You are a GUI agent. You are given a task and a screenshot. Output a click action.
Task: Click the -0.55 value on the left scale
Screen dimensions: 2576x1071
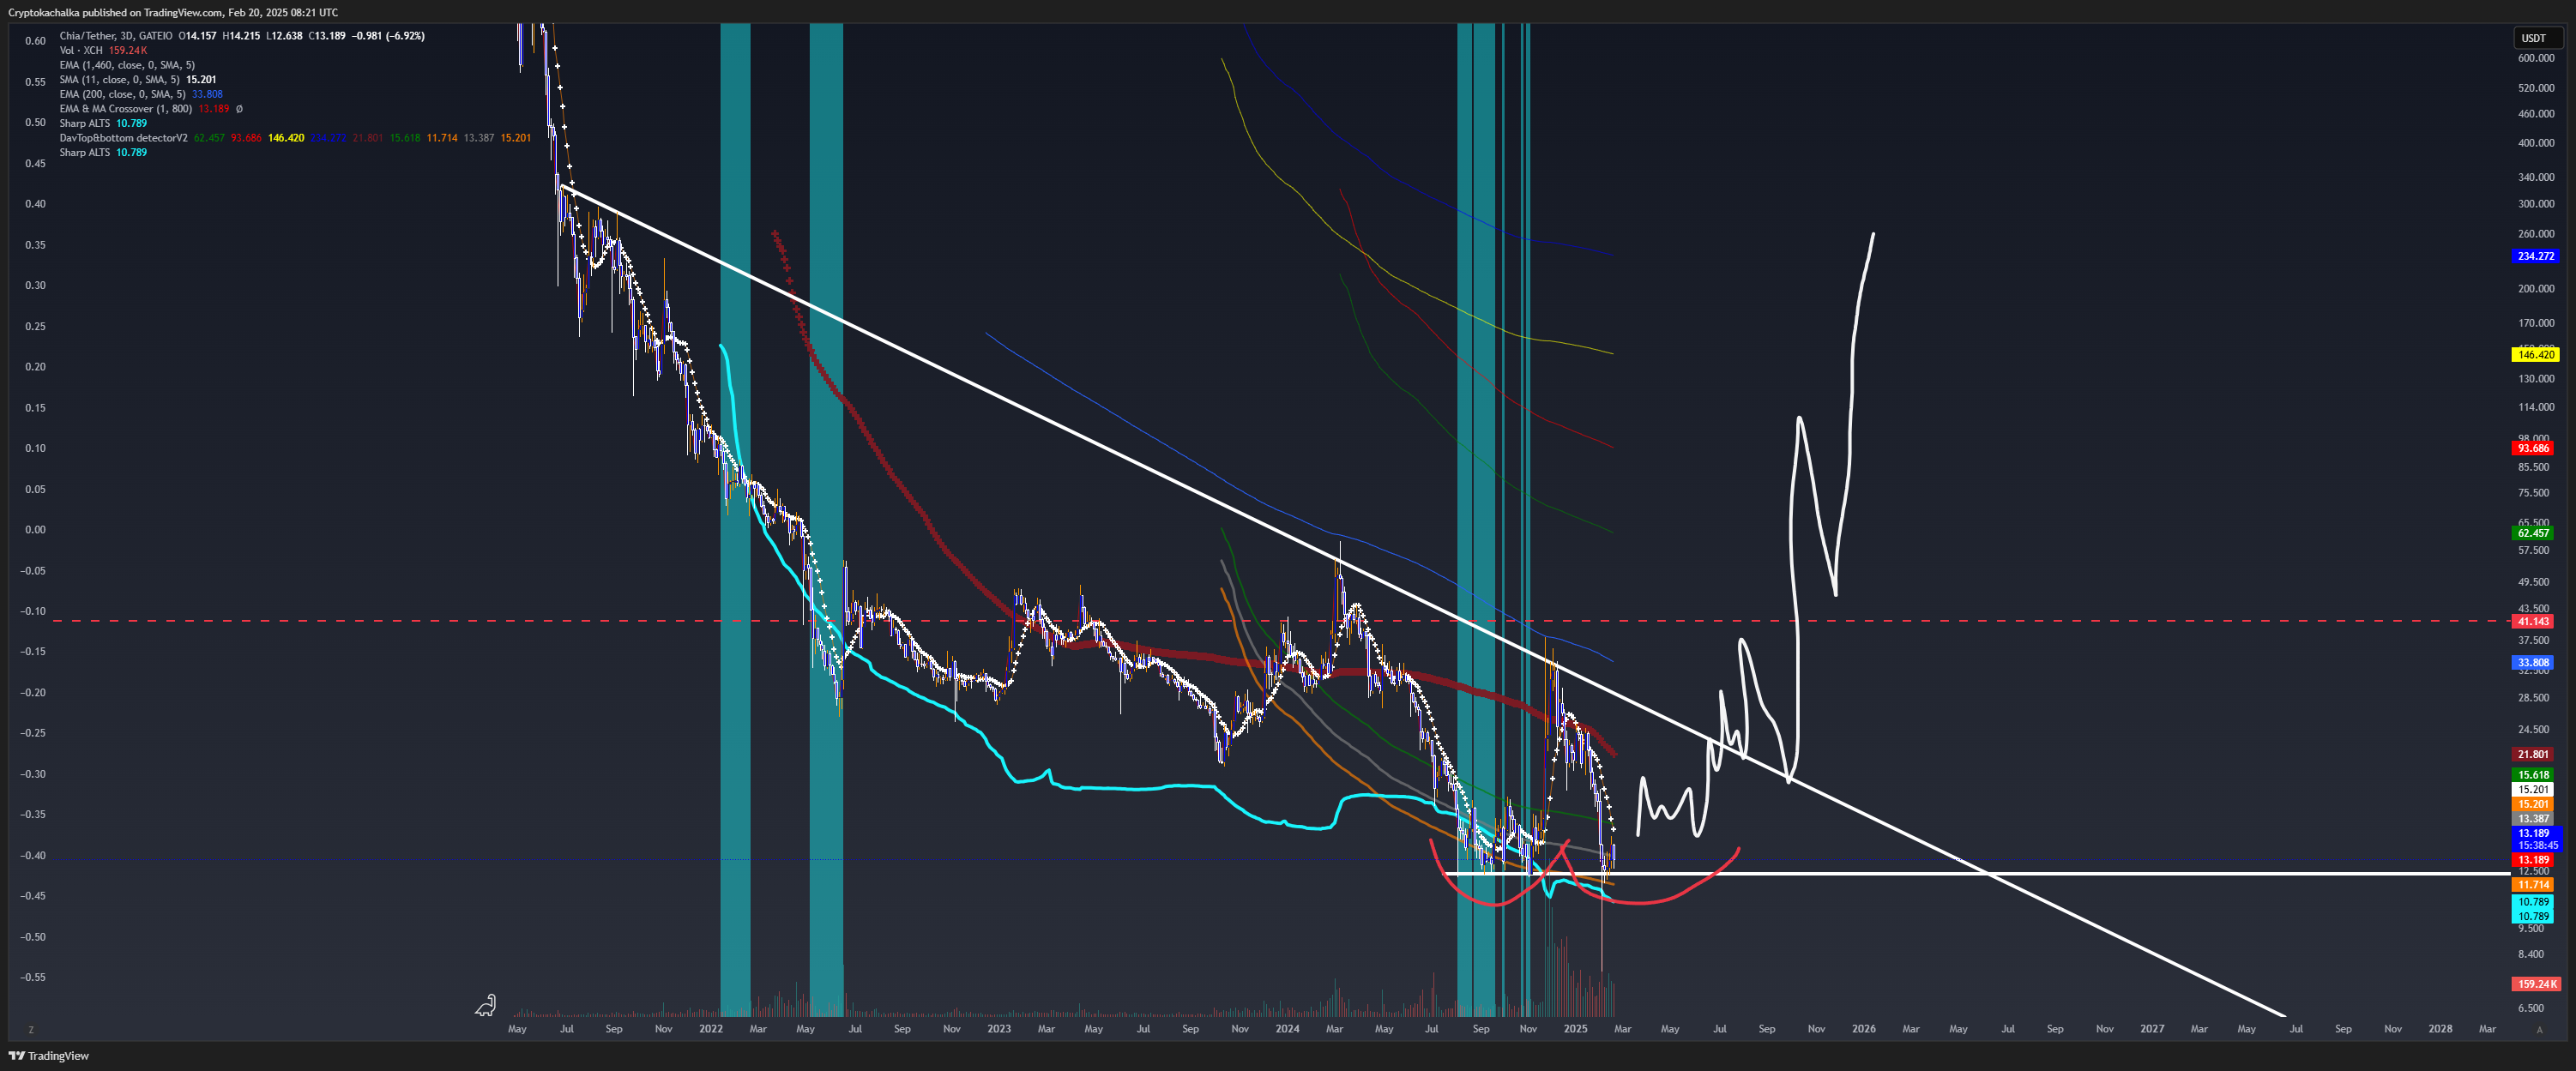pos(33,977)
